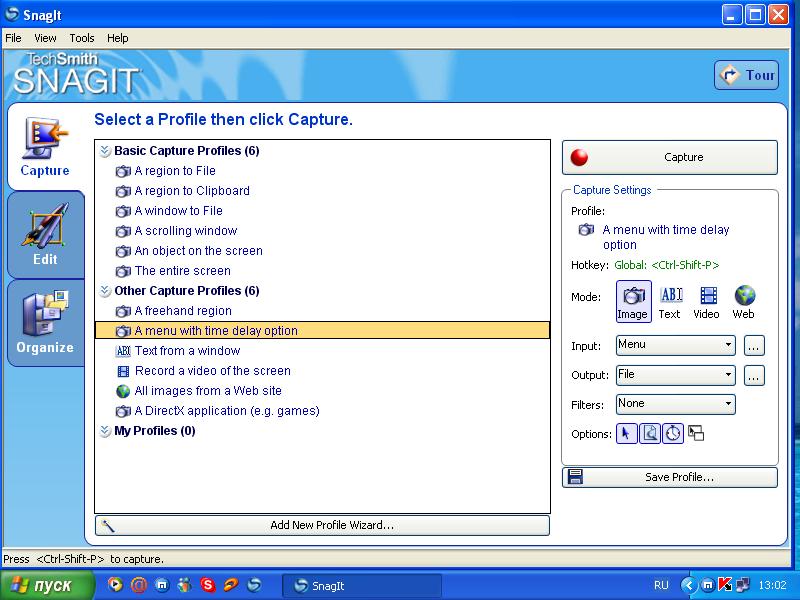Click the ABI icon beside Text from a window
The image size is (800, 600).
pos(123,351)
